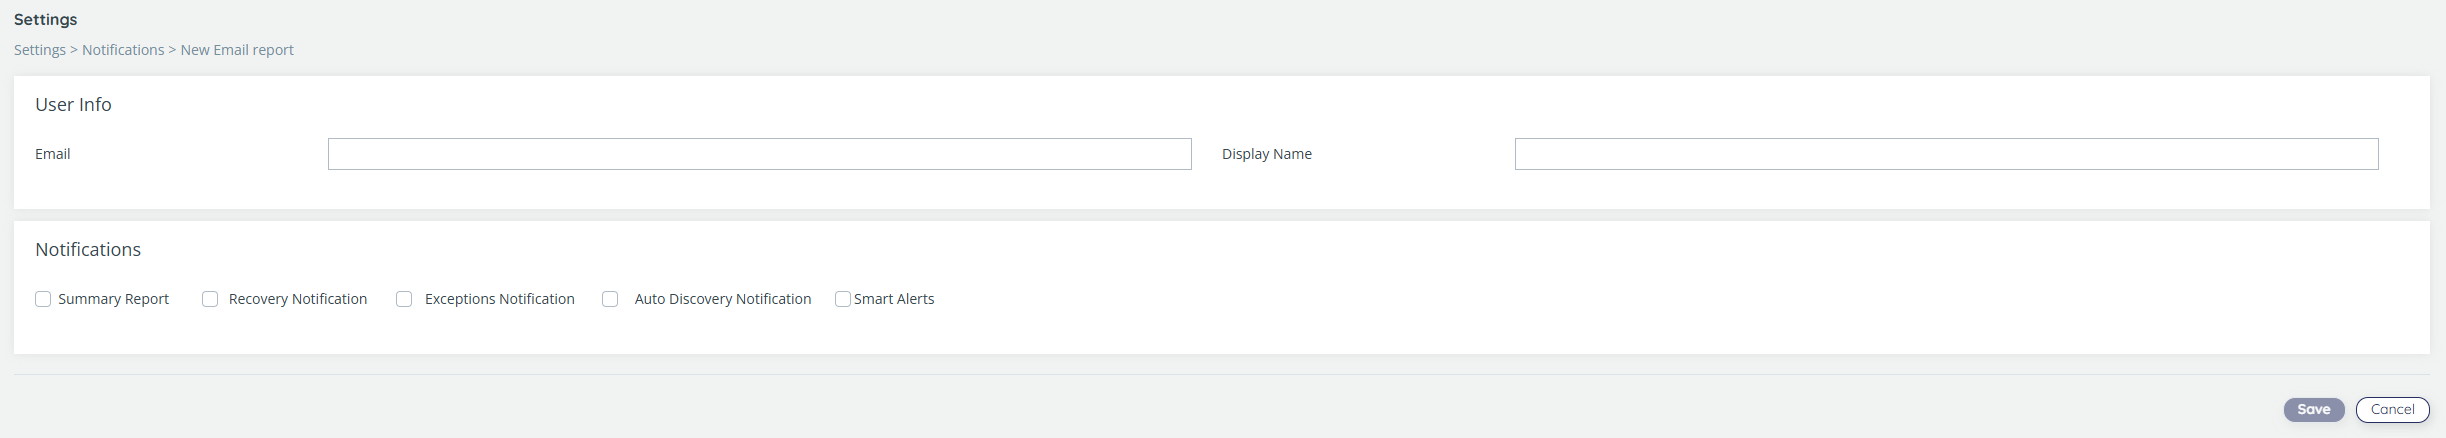Go to Settings in the breadcrumb
This screenshot has width=2446, height=438.
40,50
